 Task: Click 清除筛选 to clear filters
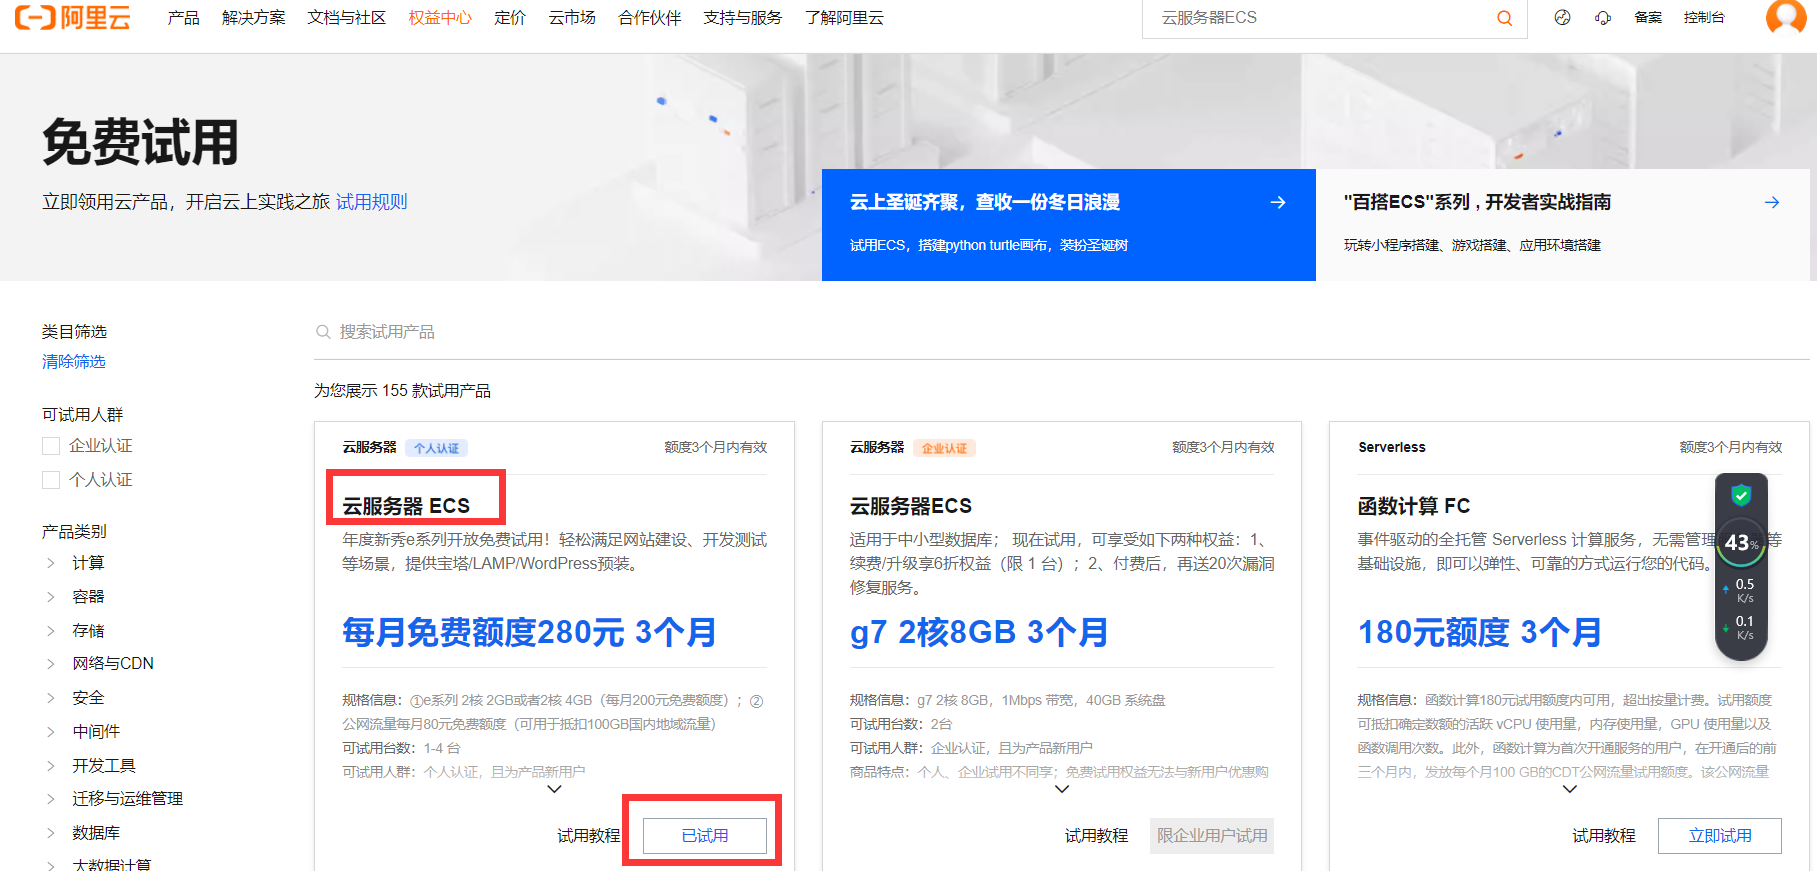pyautogui.click(x=74, y=362)
